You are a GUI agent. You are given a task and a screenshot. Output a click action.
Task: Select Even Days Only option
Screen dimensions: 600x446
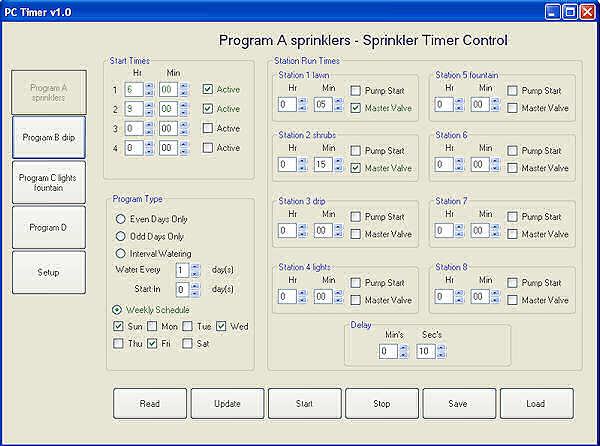click(x=121, y=219)
